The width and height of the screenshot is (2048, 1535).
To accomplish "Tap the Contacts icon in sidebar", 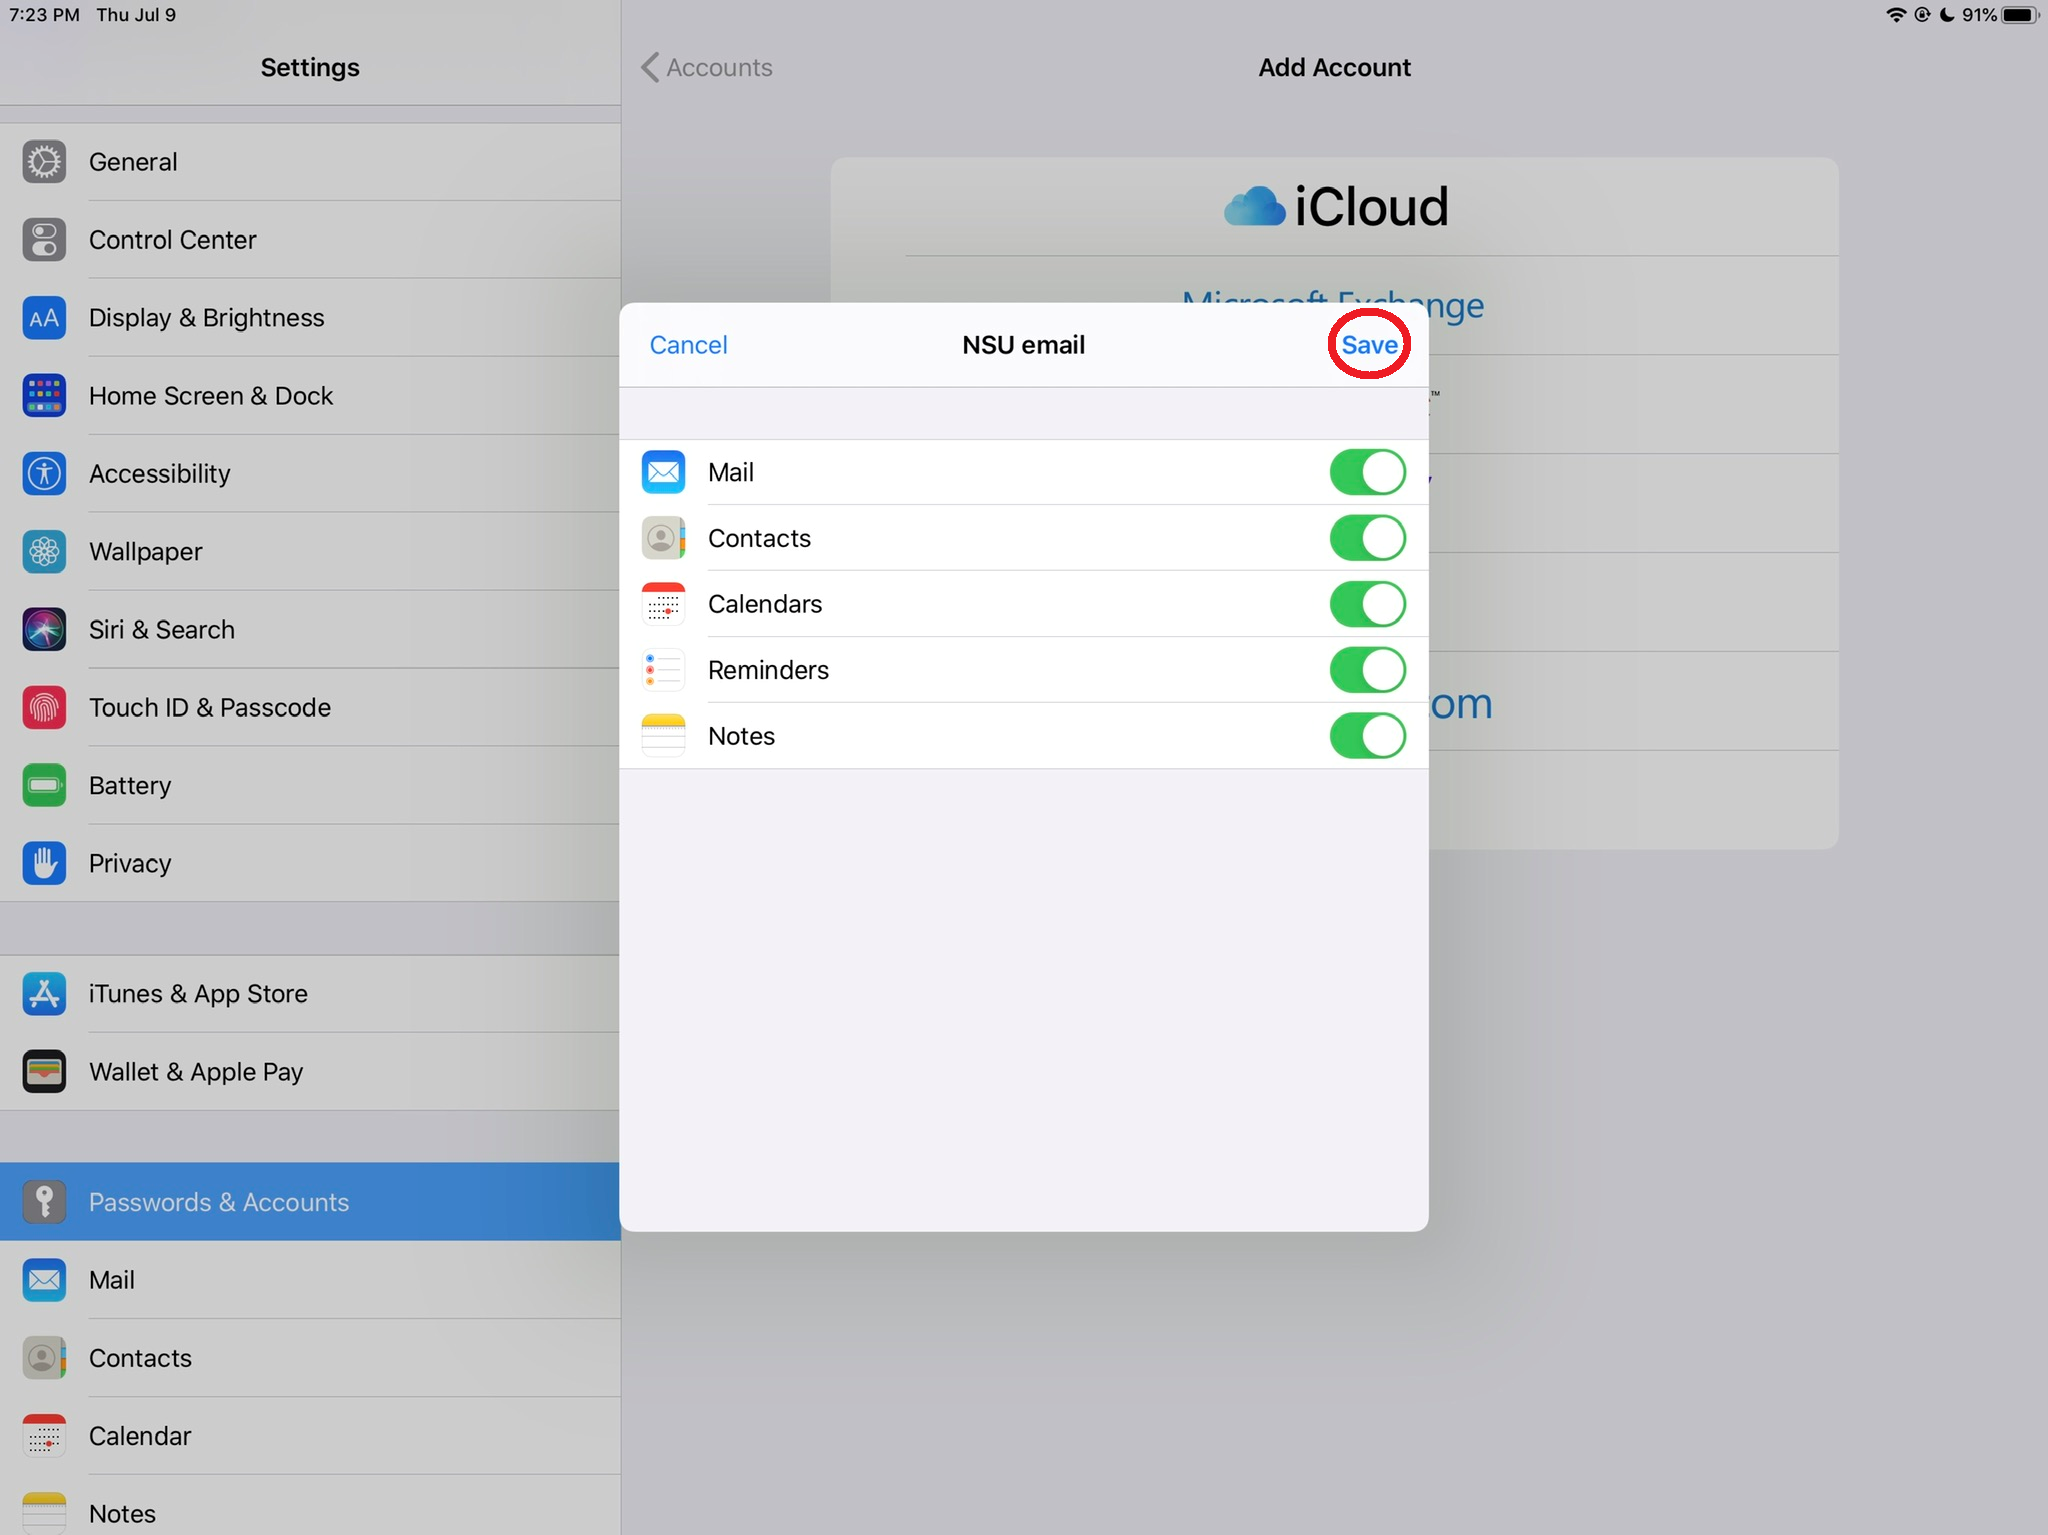I will (44, 1358).
